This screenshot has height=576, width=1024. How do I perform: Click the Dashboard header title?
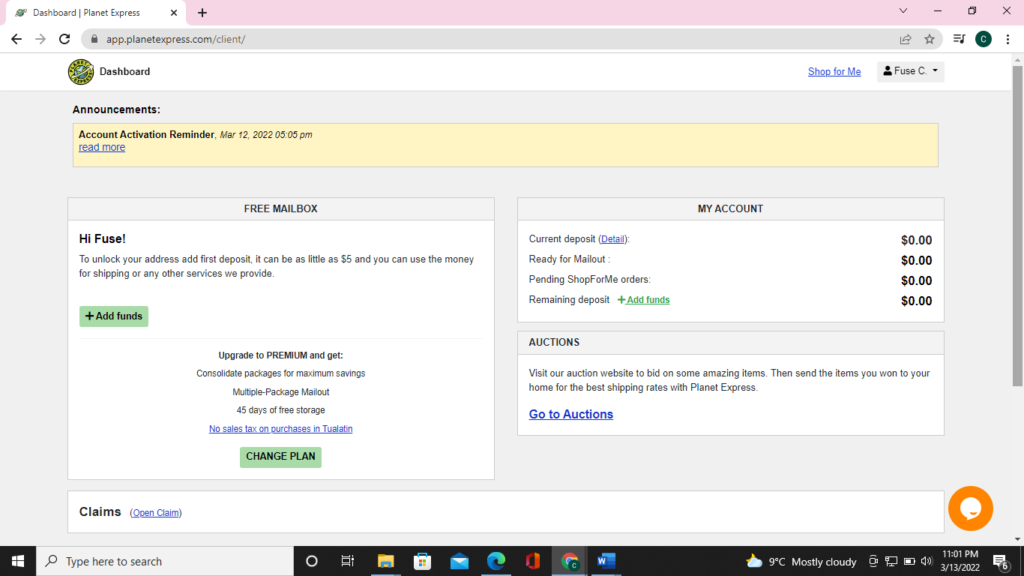pyautogui.click(x=125, y=72)
